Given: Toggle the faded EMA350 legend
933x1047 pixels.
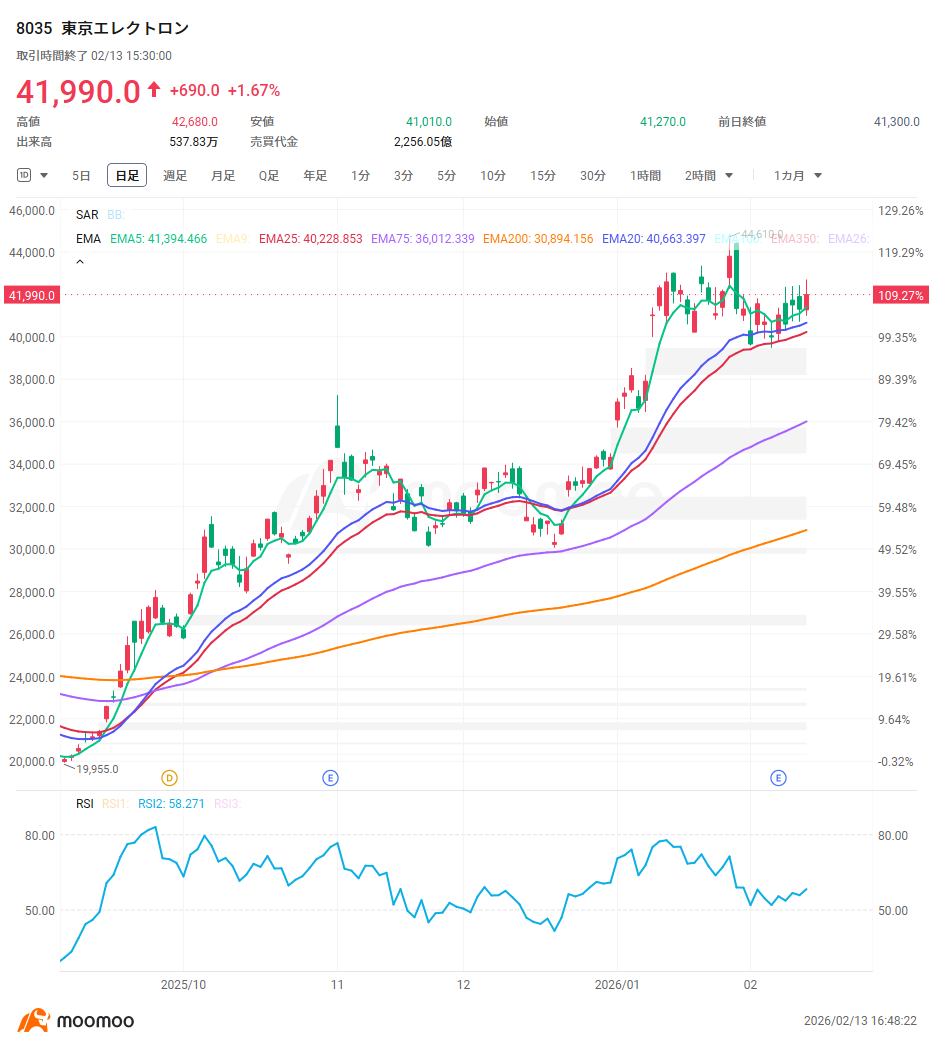Looking at the screenshot, I should [795, 238].
